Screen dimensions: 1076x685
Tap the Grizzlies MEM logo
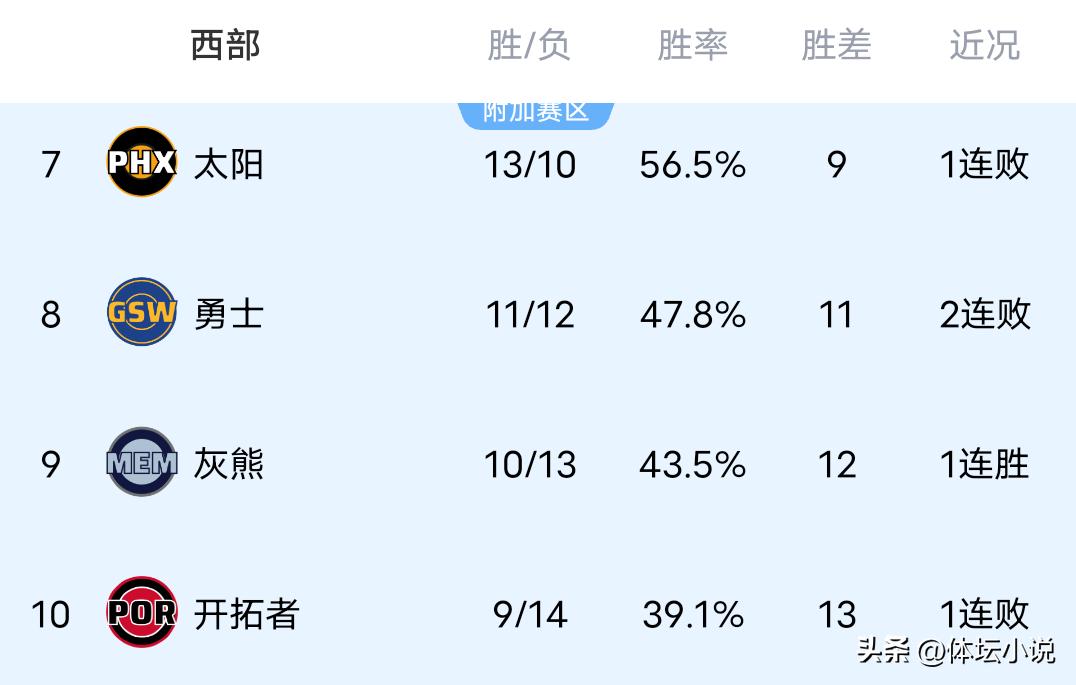coord(142,462)
